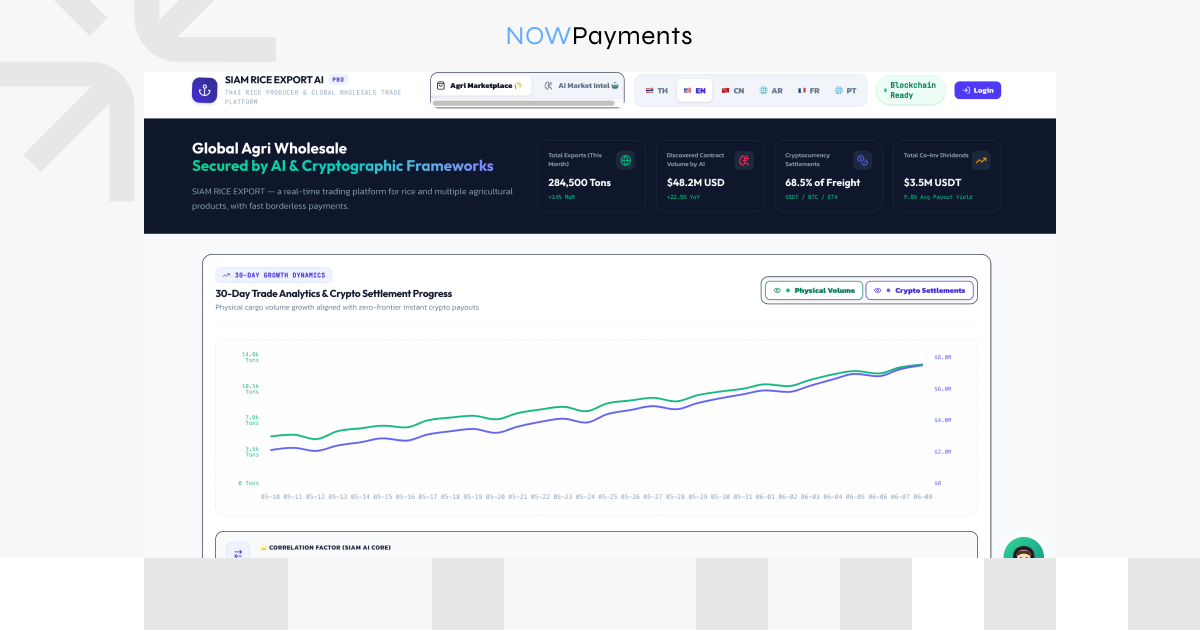Click the clipboard icon in Agri Marketplace tab

[441, 86]
